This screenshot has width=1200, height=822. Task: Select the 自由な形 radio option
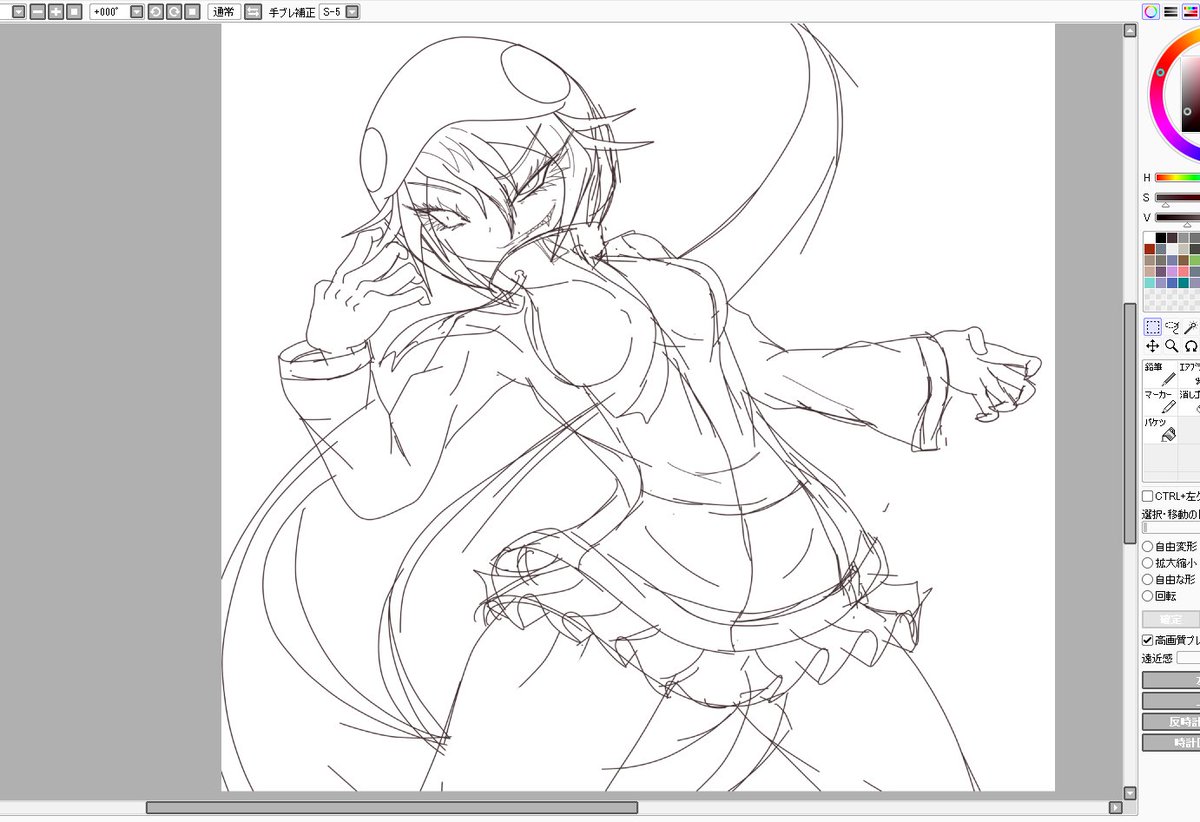click(1147, 579)
